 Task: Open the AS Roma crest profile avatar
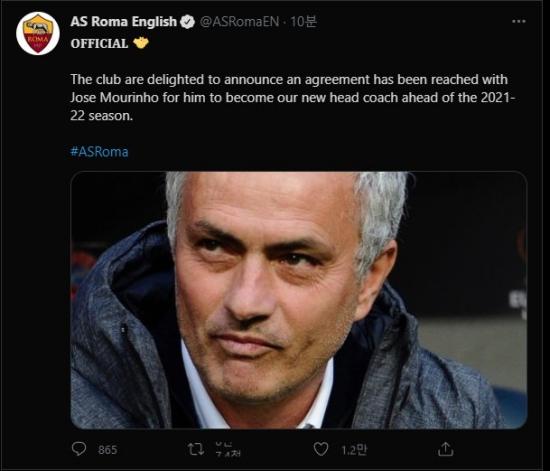[38, 33]
